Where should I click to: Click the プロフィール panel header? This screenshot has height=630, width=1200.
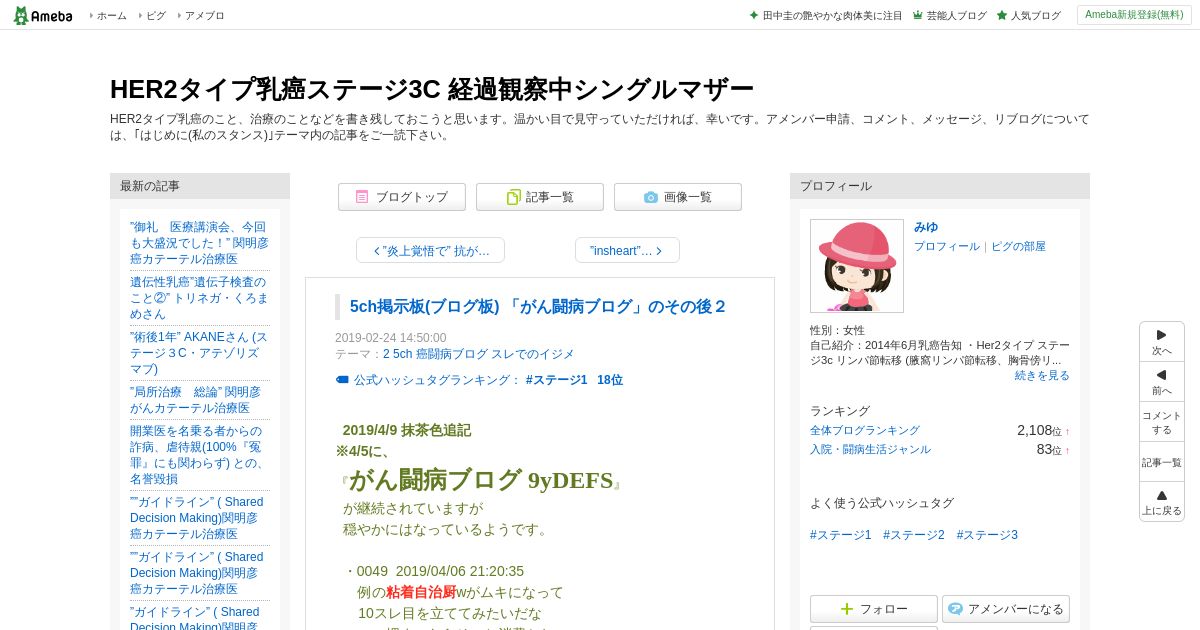(940, 186)
